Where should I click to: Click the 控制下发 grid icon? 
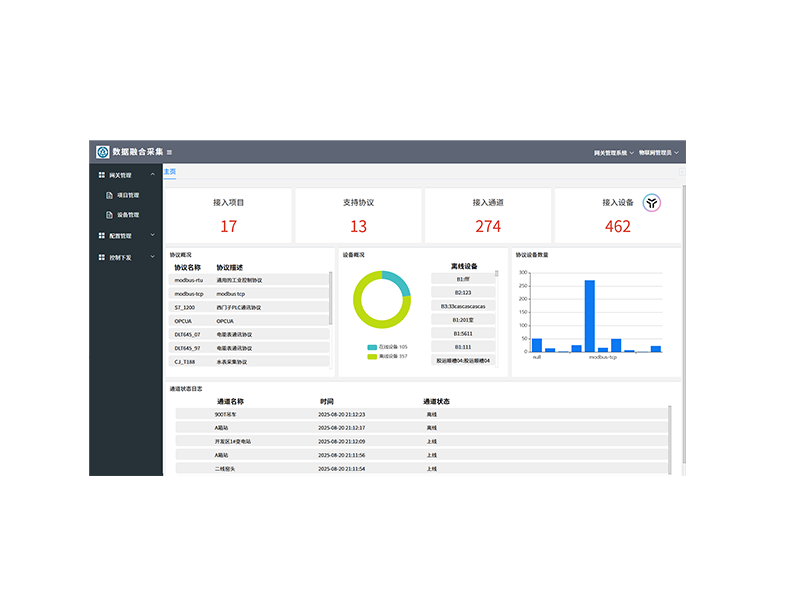click(101, 257)
